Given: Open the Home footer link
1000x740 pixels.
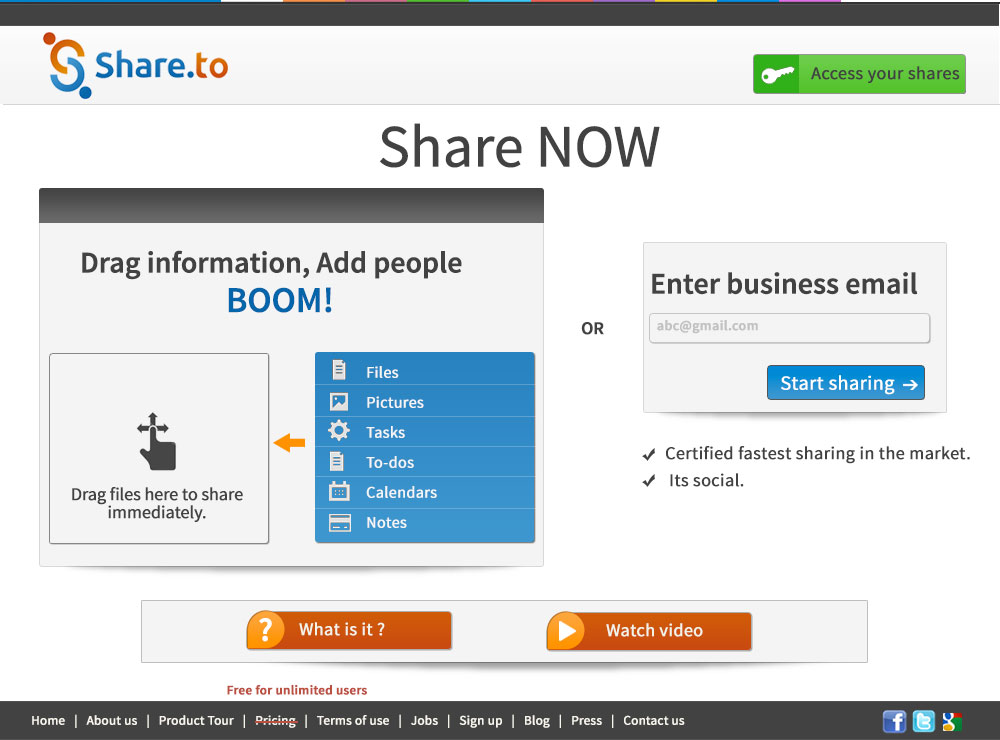Looking at the screenshot, I should point(48,720).
